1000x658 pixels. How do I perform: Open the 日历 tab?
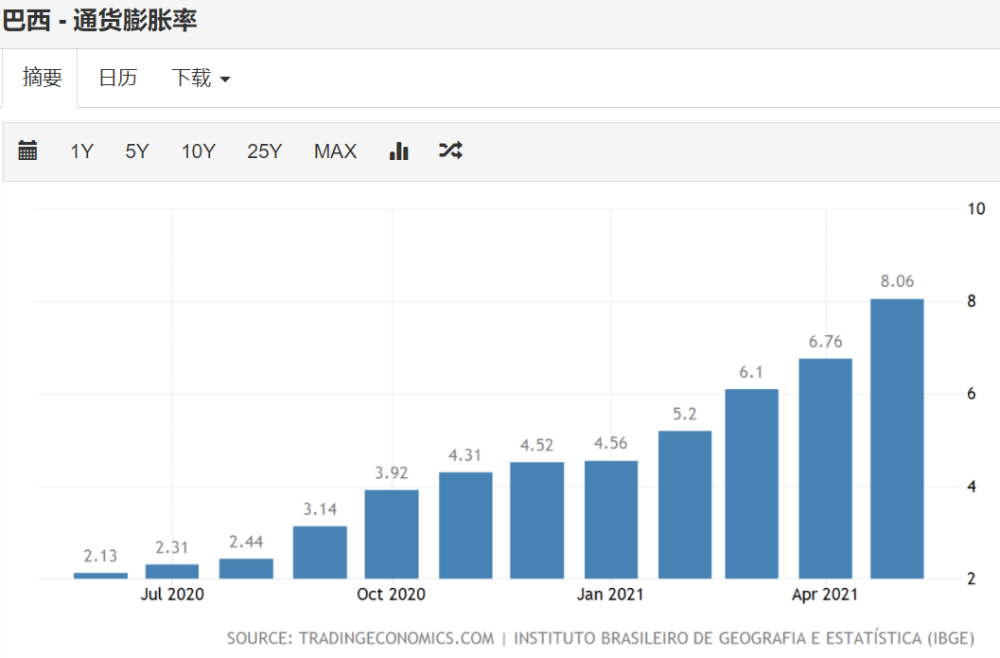point(118,78)
